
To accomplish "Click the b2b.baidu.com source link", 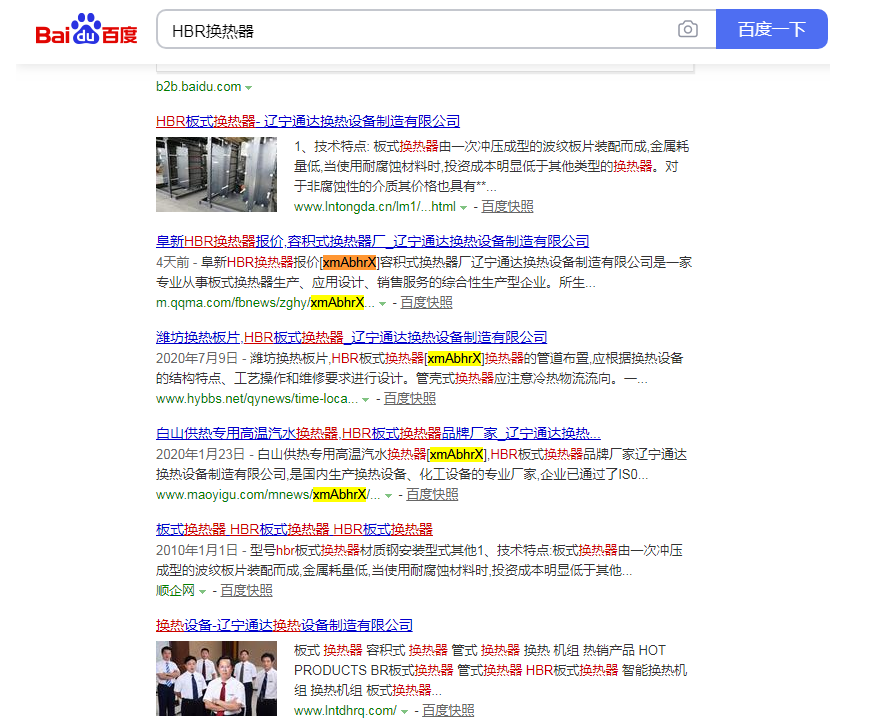I will coord(199,87).
